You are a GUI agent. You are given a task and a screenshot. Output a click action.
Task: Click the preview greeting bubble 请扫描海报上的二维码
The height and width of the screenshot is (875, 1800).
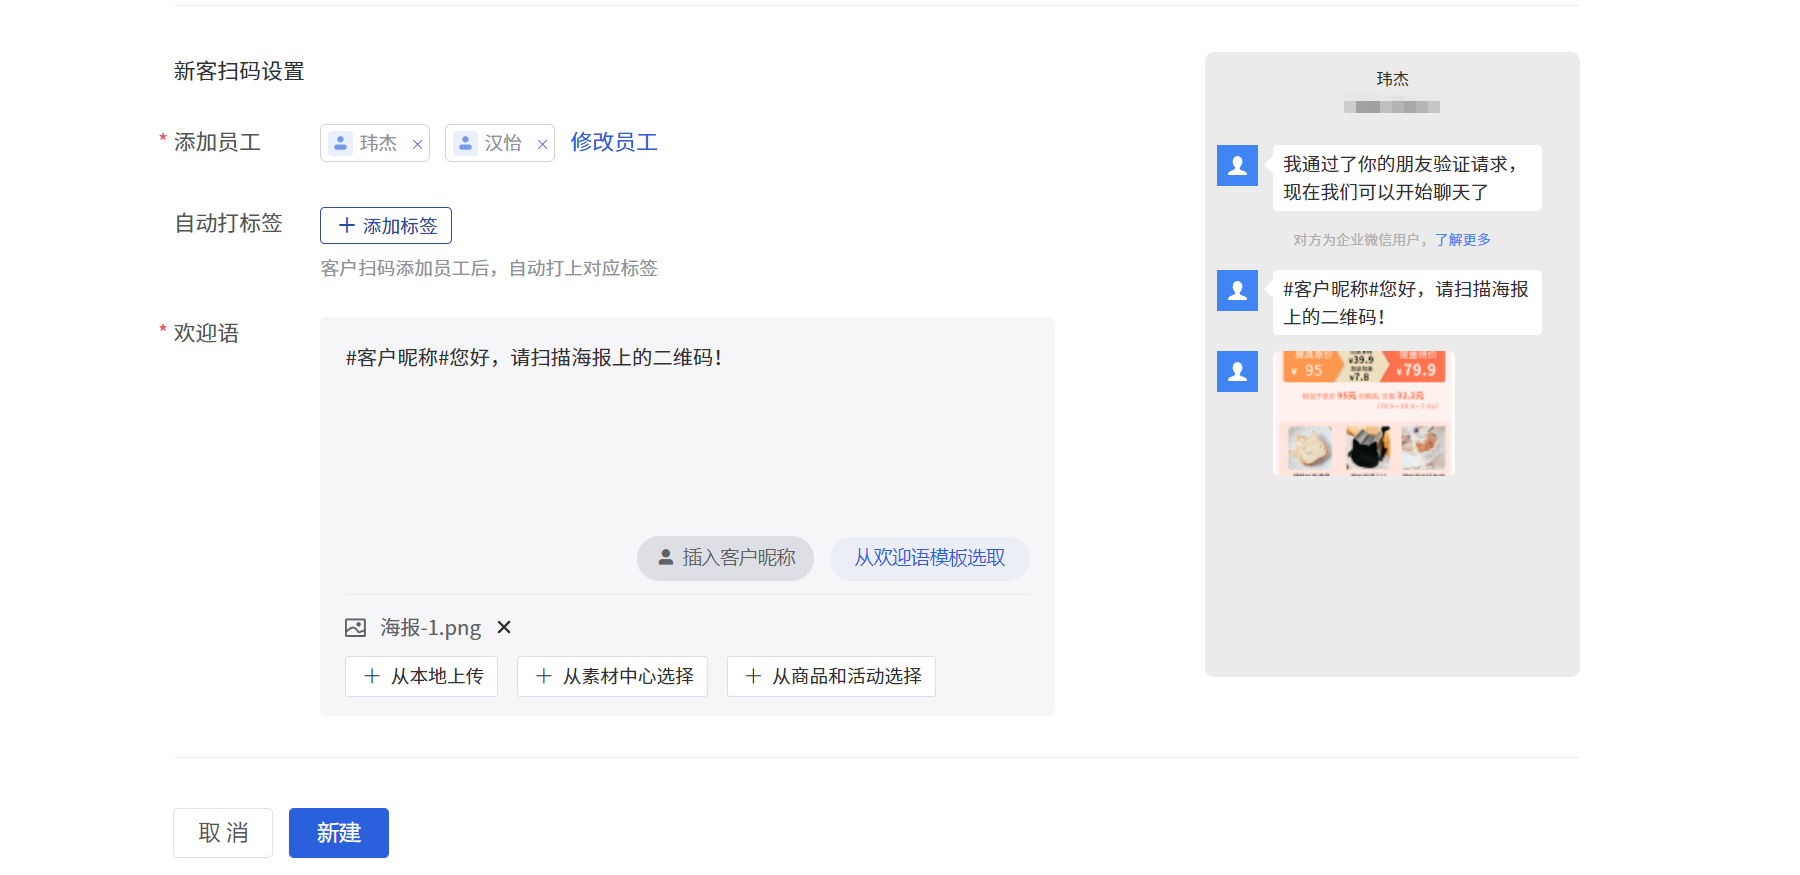[x=1407, y=303]
